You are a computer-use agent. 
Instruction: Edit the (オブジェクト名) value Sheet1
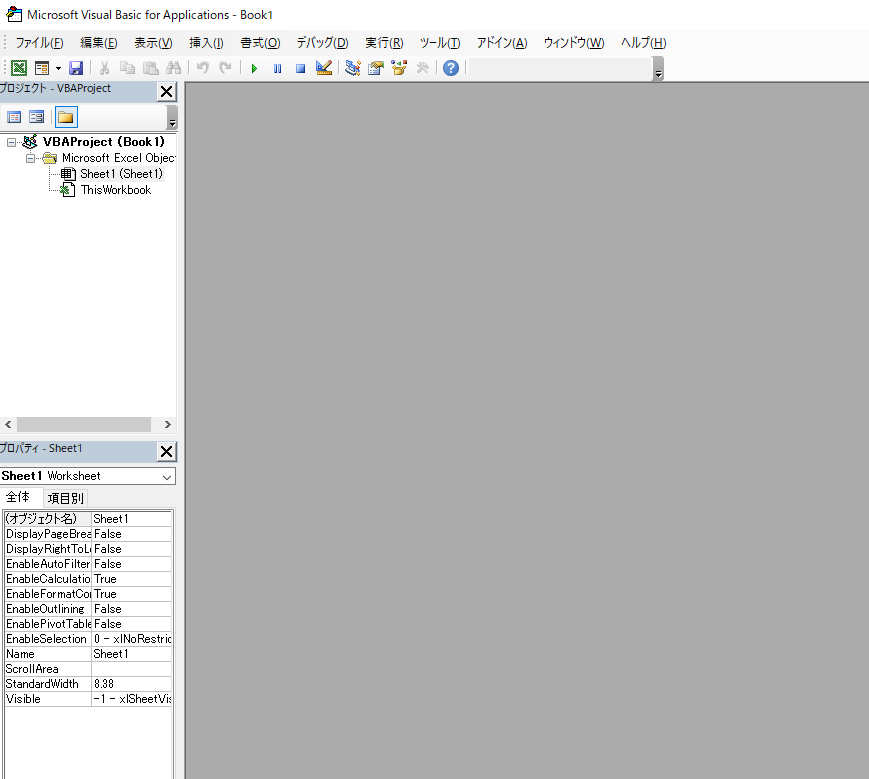131,519
